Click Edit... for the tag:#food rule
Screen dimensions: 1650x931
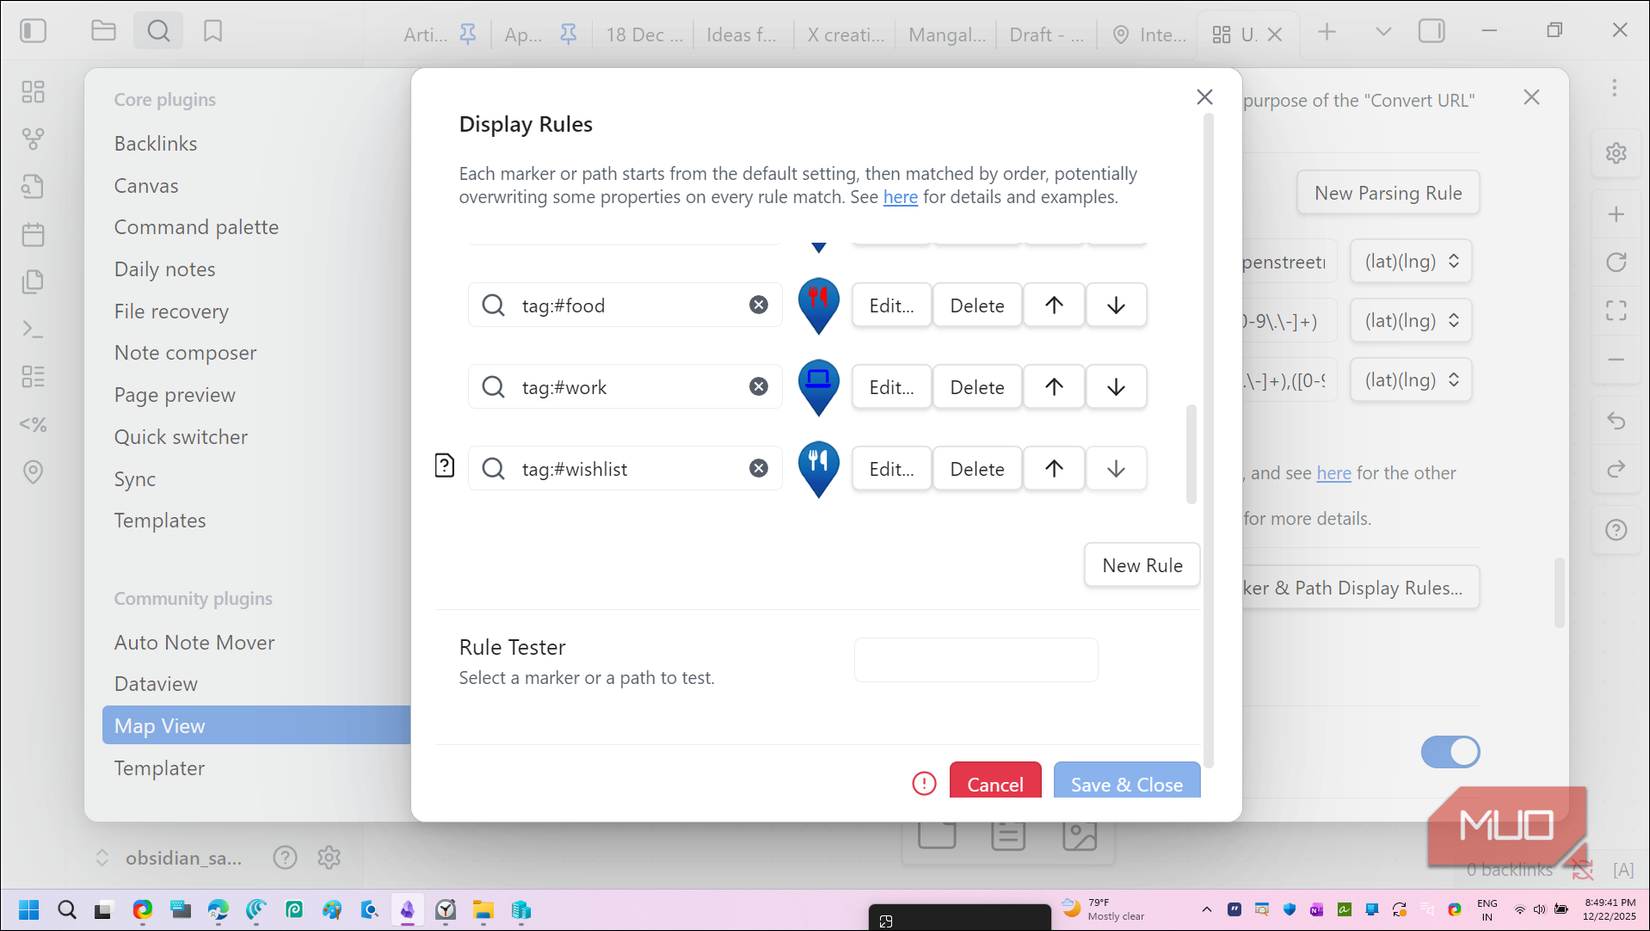891,305
